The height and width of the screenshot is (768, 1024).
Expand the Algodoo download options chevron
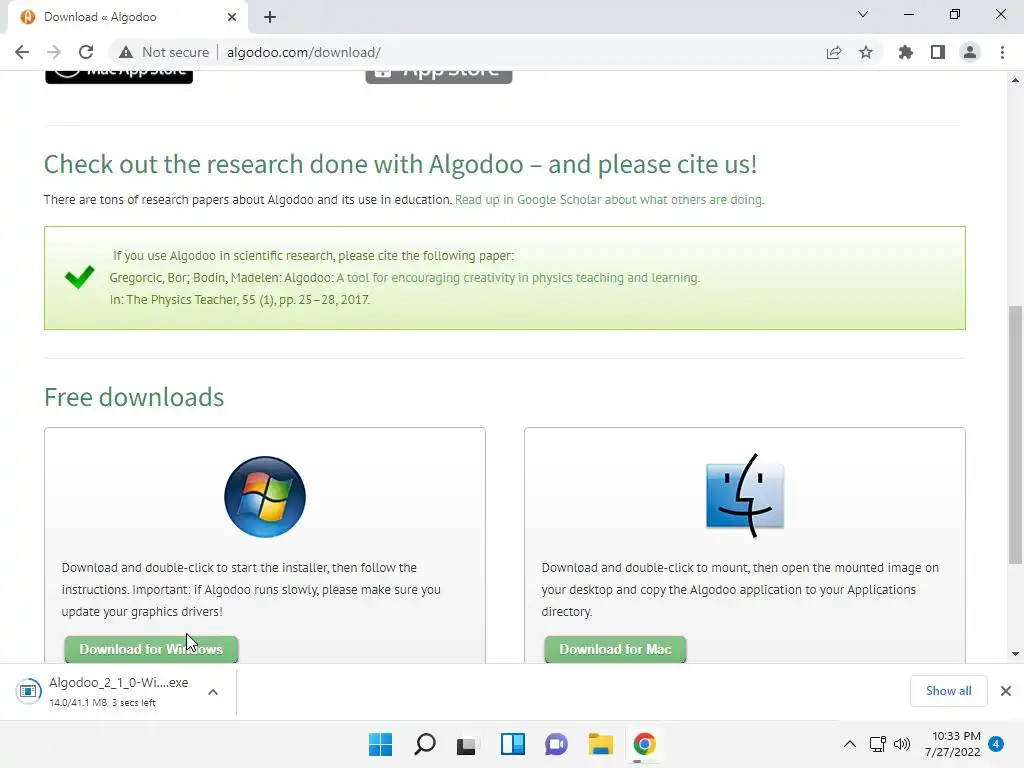(x=213, y=692)
